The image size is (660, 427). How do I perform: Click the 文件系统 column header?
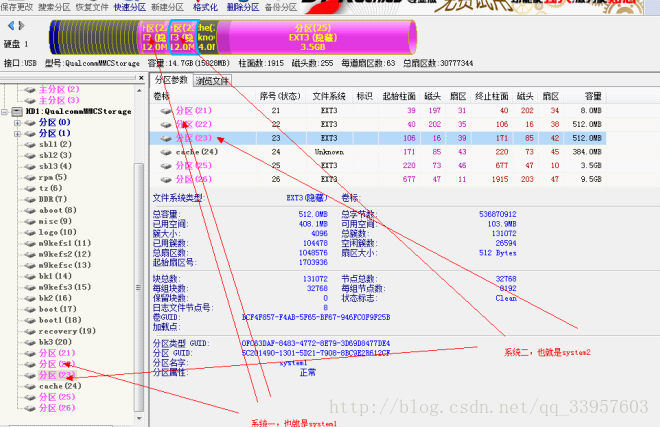click(329, 96)
